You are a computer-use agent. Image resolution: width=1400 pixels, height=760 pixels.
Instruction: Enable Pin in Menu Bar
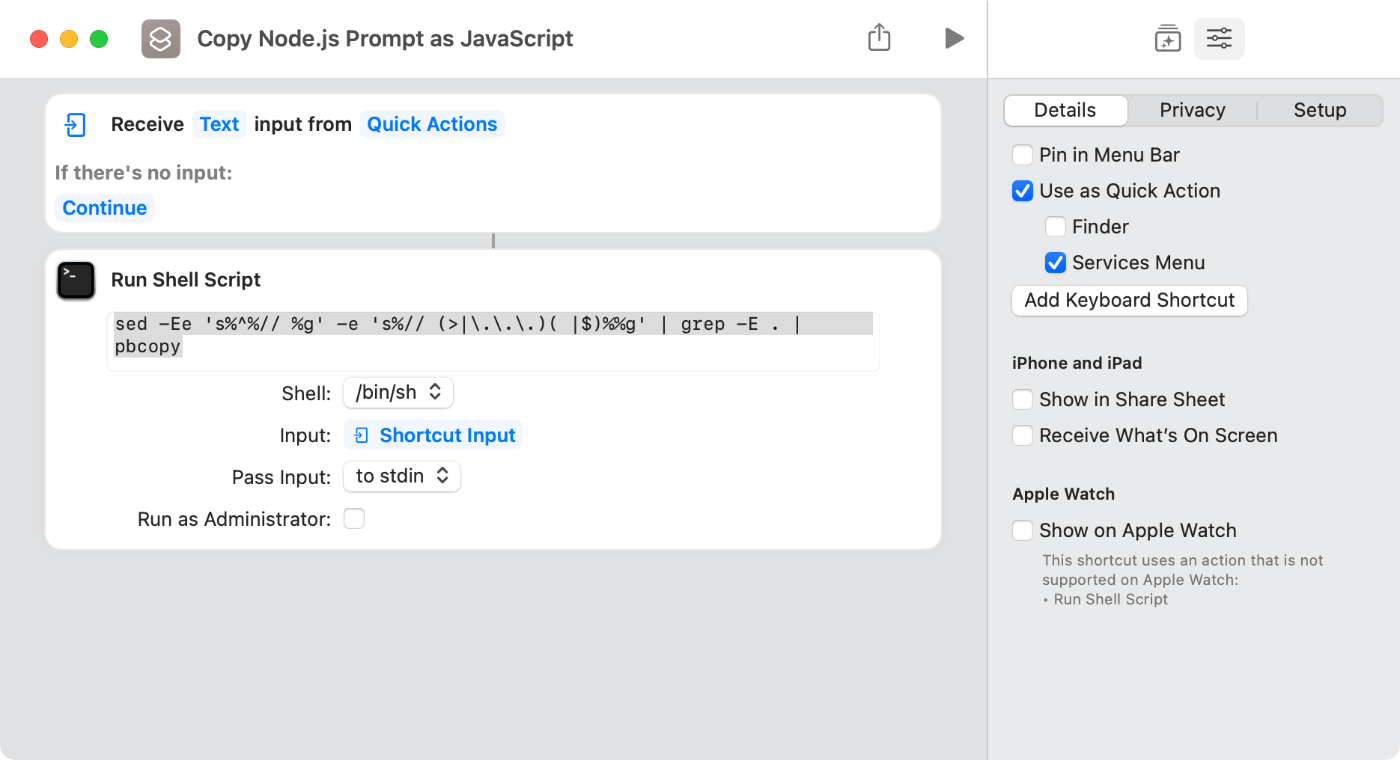click(1022, 155)
